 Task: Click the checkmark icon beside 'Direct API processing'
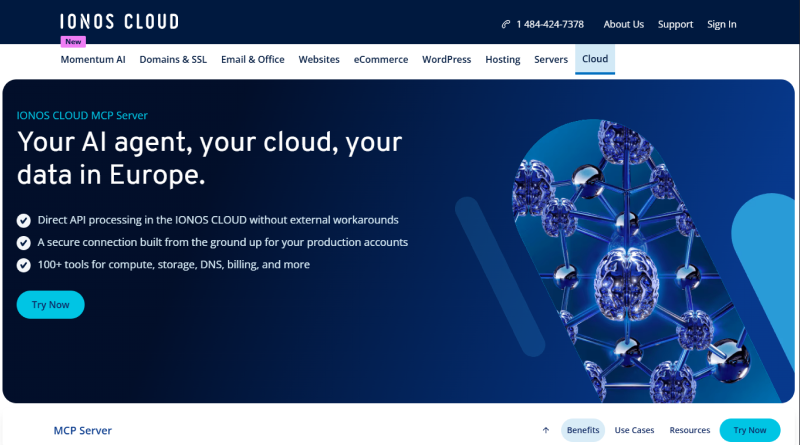click(23, 220)
